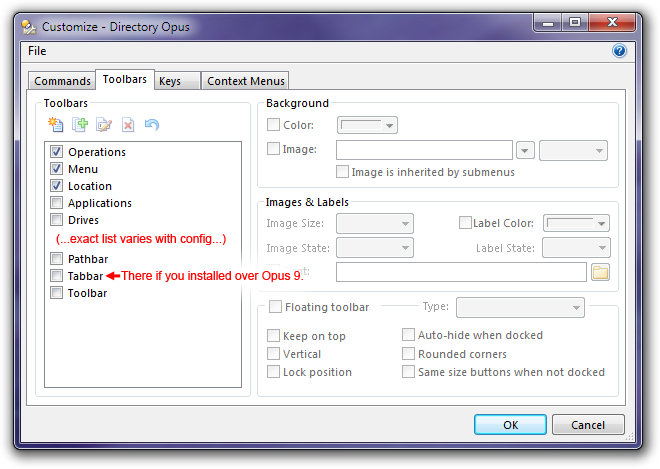Check Same size buttons when not docked
Image resolution: width=660 pixels, height=469 pixels.
(x=408, y=372)
